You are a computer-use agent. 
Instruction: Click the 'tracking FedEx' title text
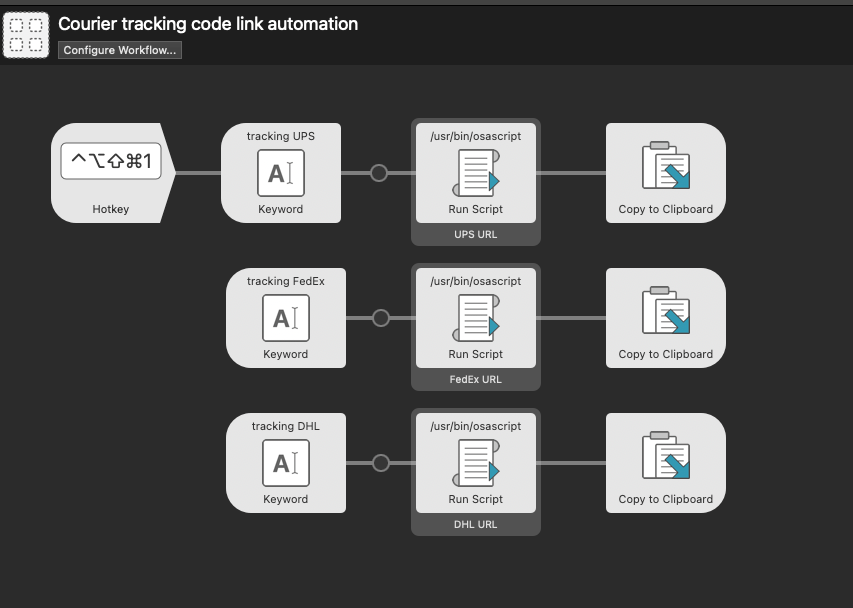pyautogui.click(x=286, y=281)
